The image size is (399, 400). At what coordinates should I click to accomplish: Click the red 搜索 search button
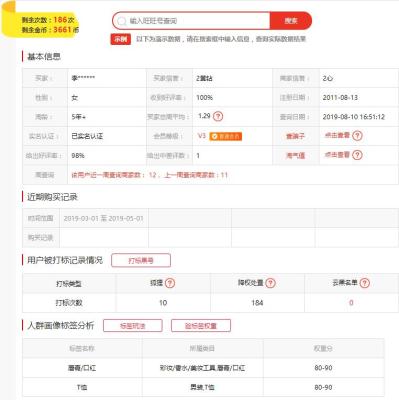[291, 21]
